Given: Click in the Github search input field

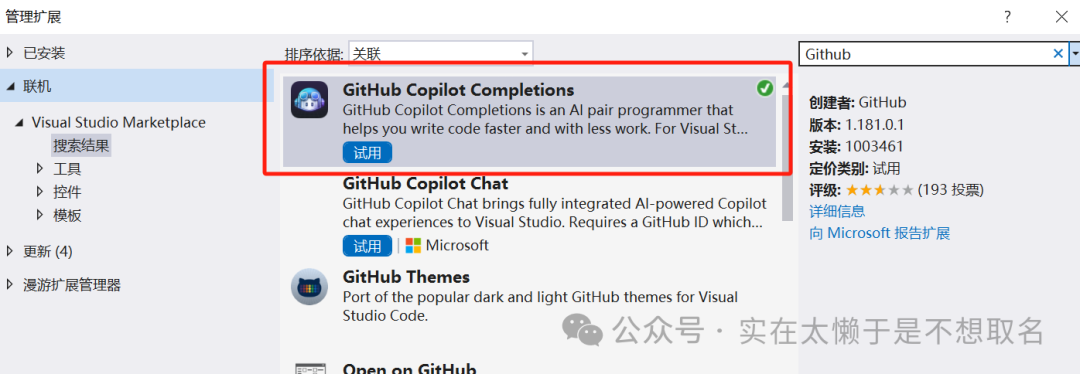Looking at the screenshot, I should coord(925,54).
